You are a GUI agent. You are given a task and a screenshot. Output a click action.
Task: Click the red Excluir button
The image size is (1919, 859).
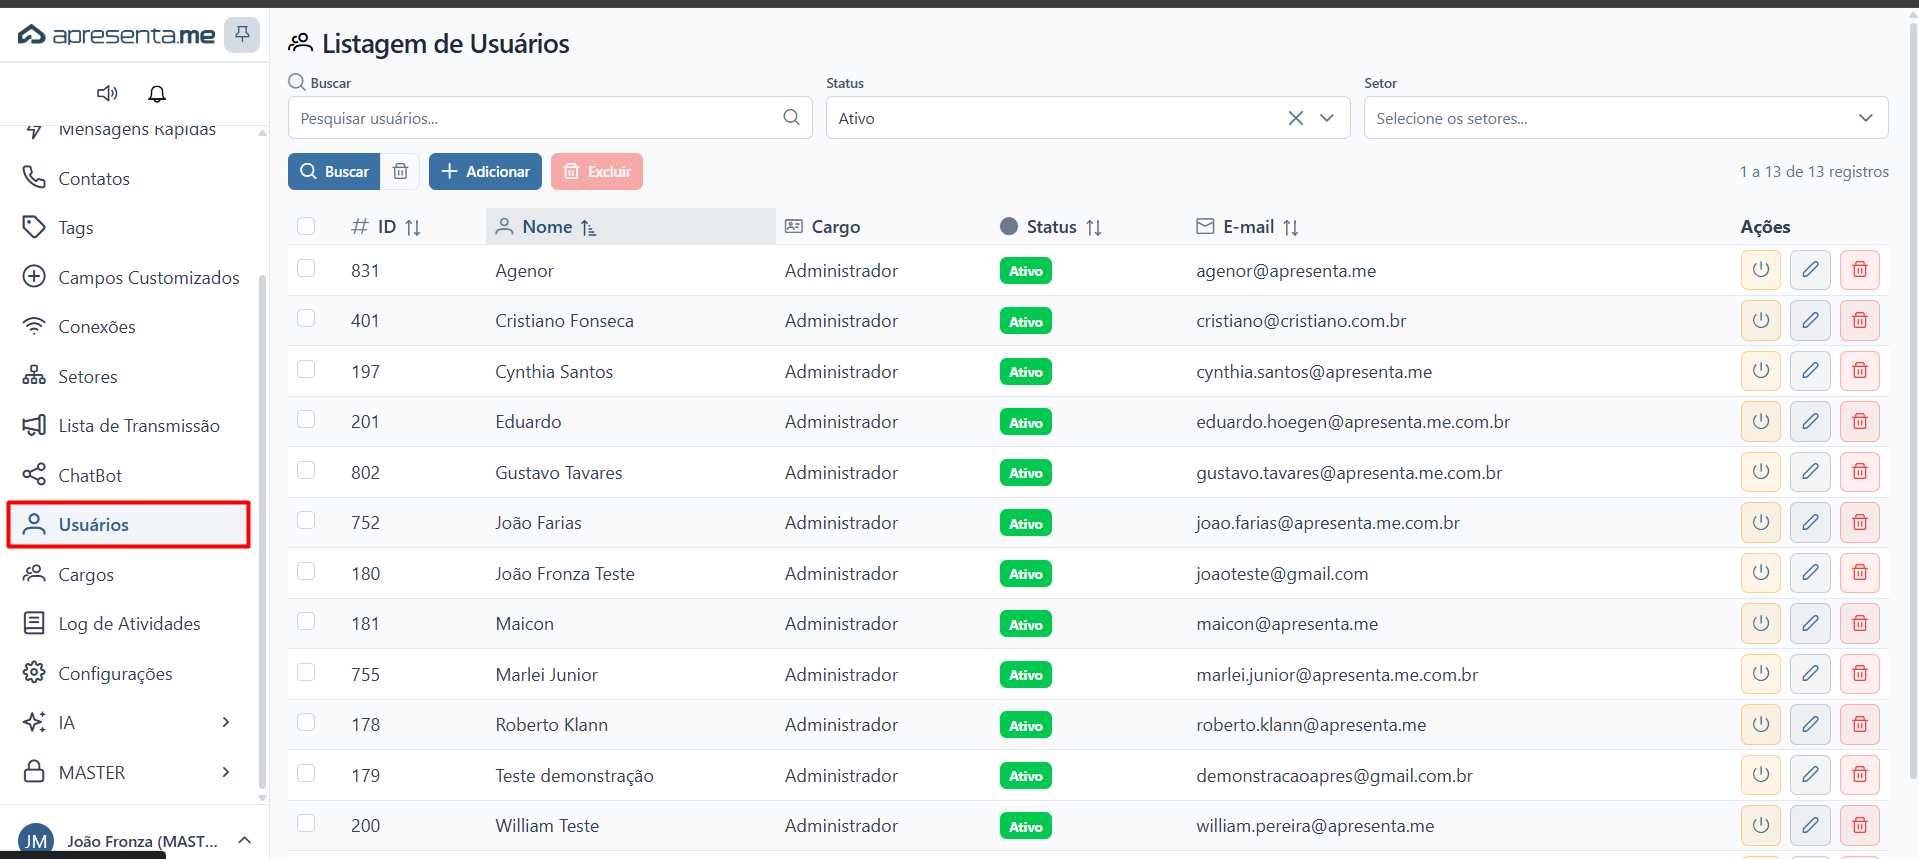click(596, 171)
